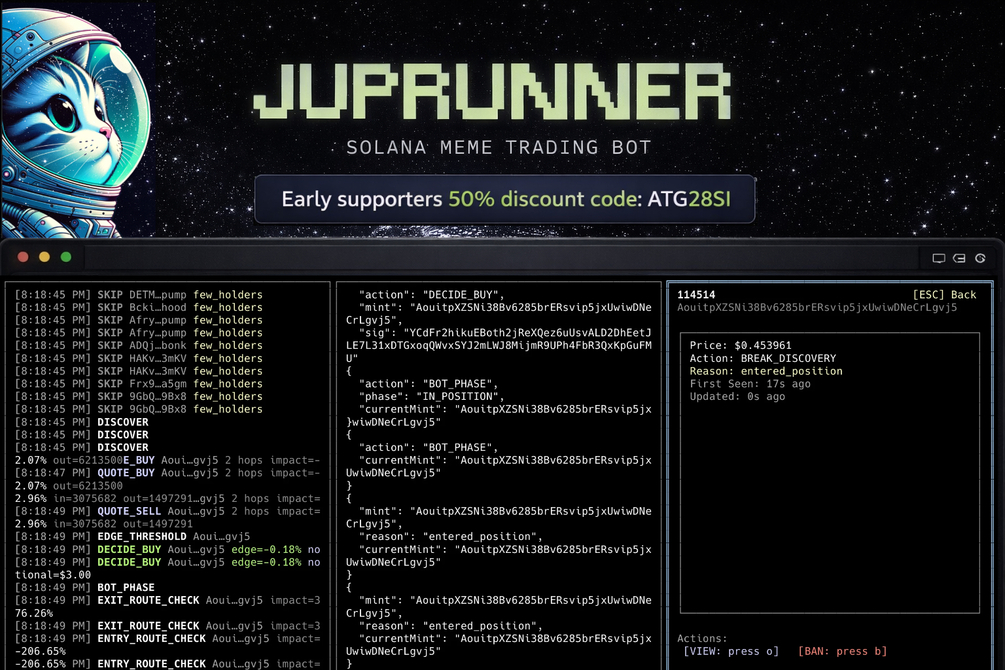Screen dimensions: 1005x670
Task: Click the circular refresh icon in title bar
Action: [x=980, y=258]
